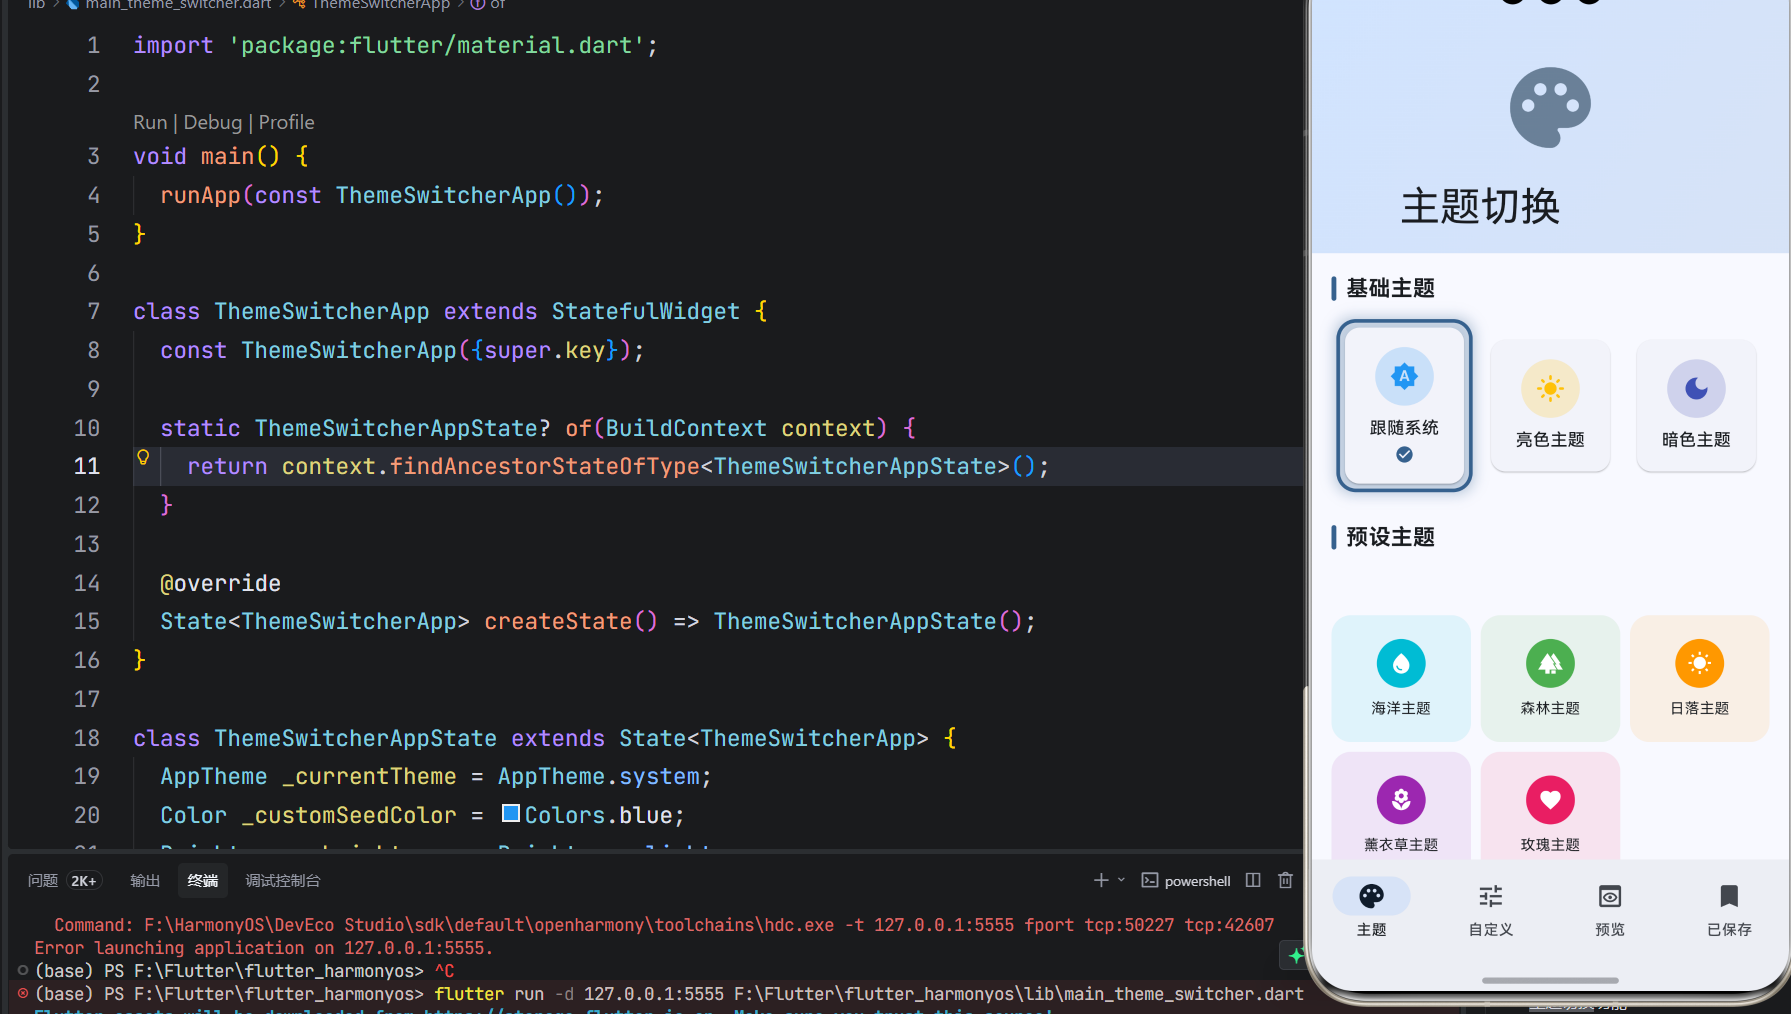Choose the 海洋主题 preset
1791x1014 pixels.
tap(1401, 678)
